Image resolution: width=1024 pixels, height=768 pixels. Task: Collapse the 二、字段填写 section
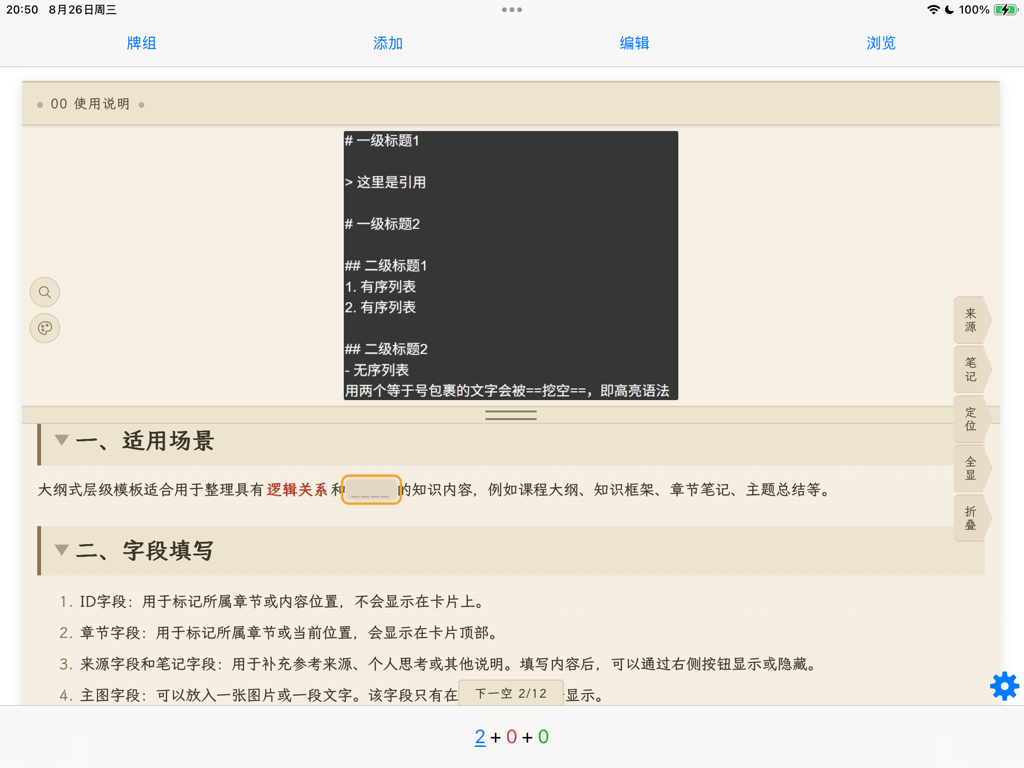61,550
